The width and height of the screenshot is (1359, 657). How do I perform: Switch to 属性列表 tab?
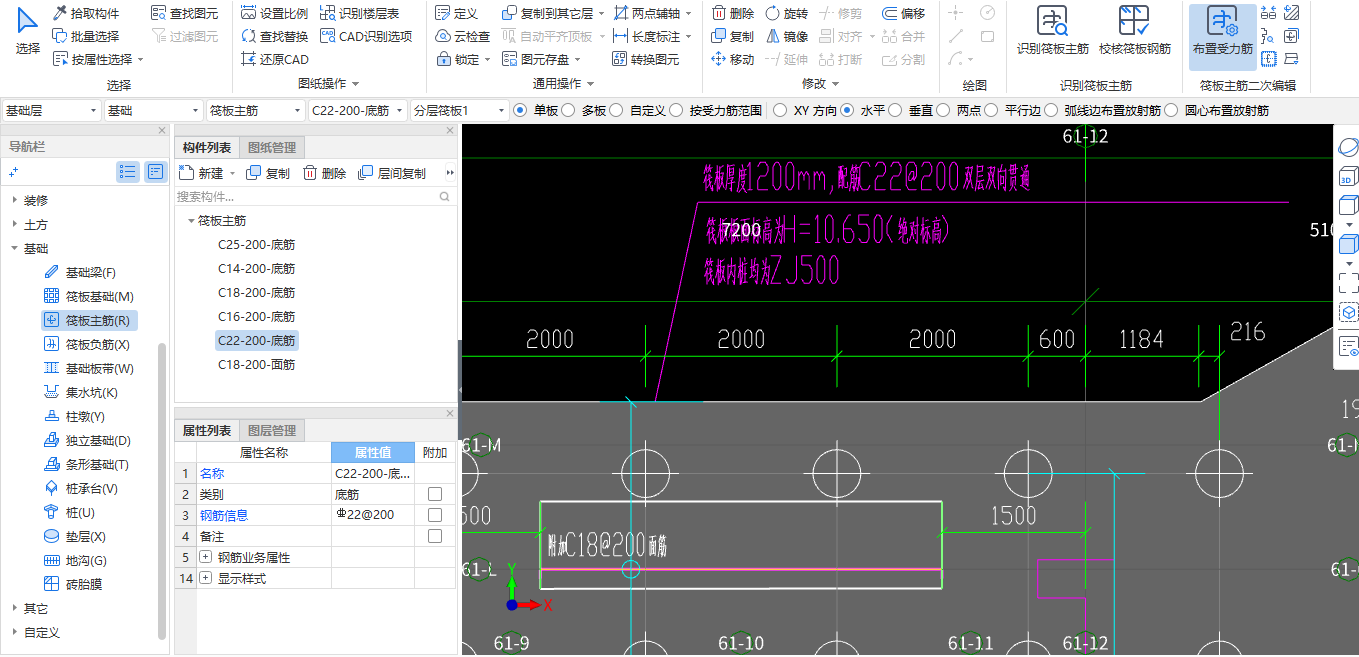[x=207, y=431]
